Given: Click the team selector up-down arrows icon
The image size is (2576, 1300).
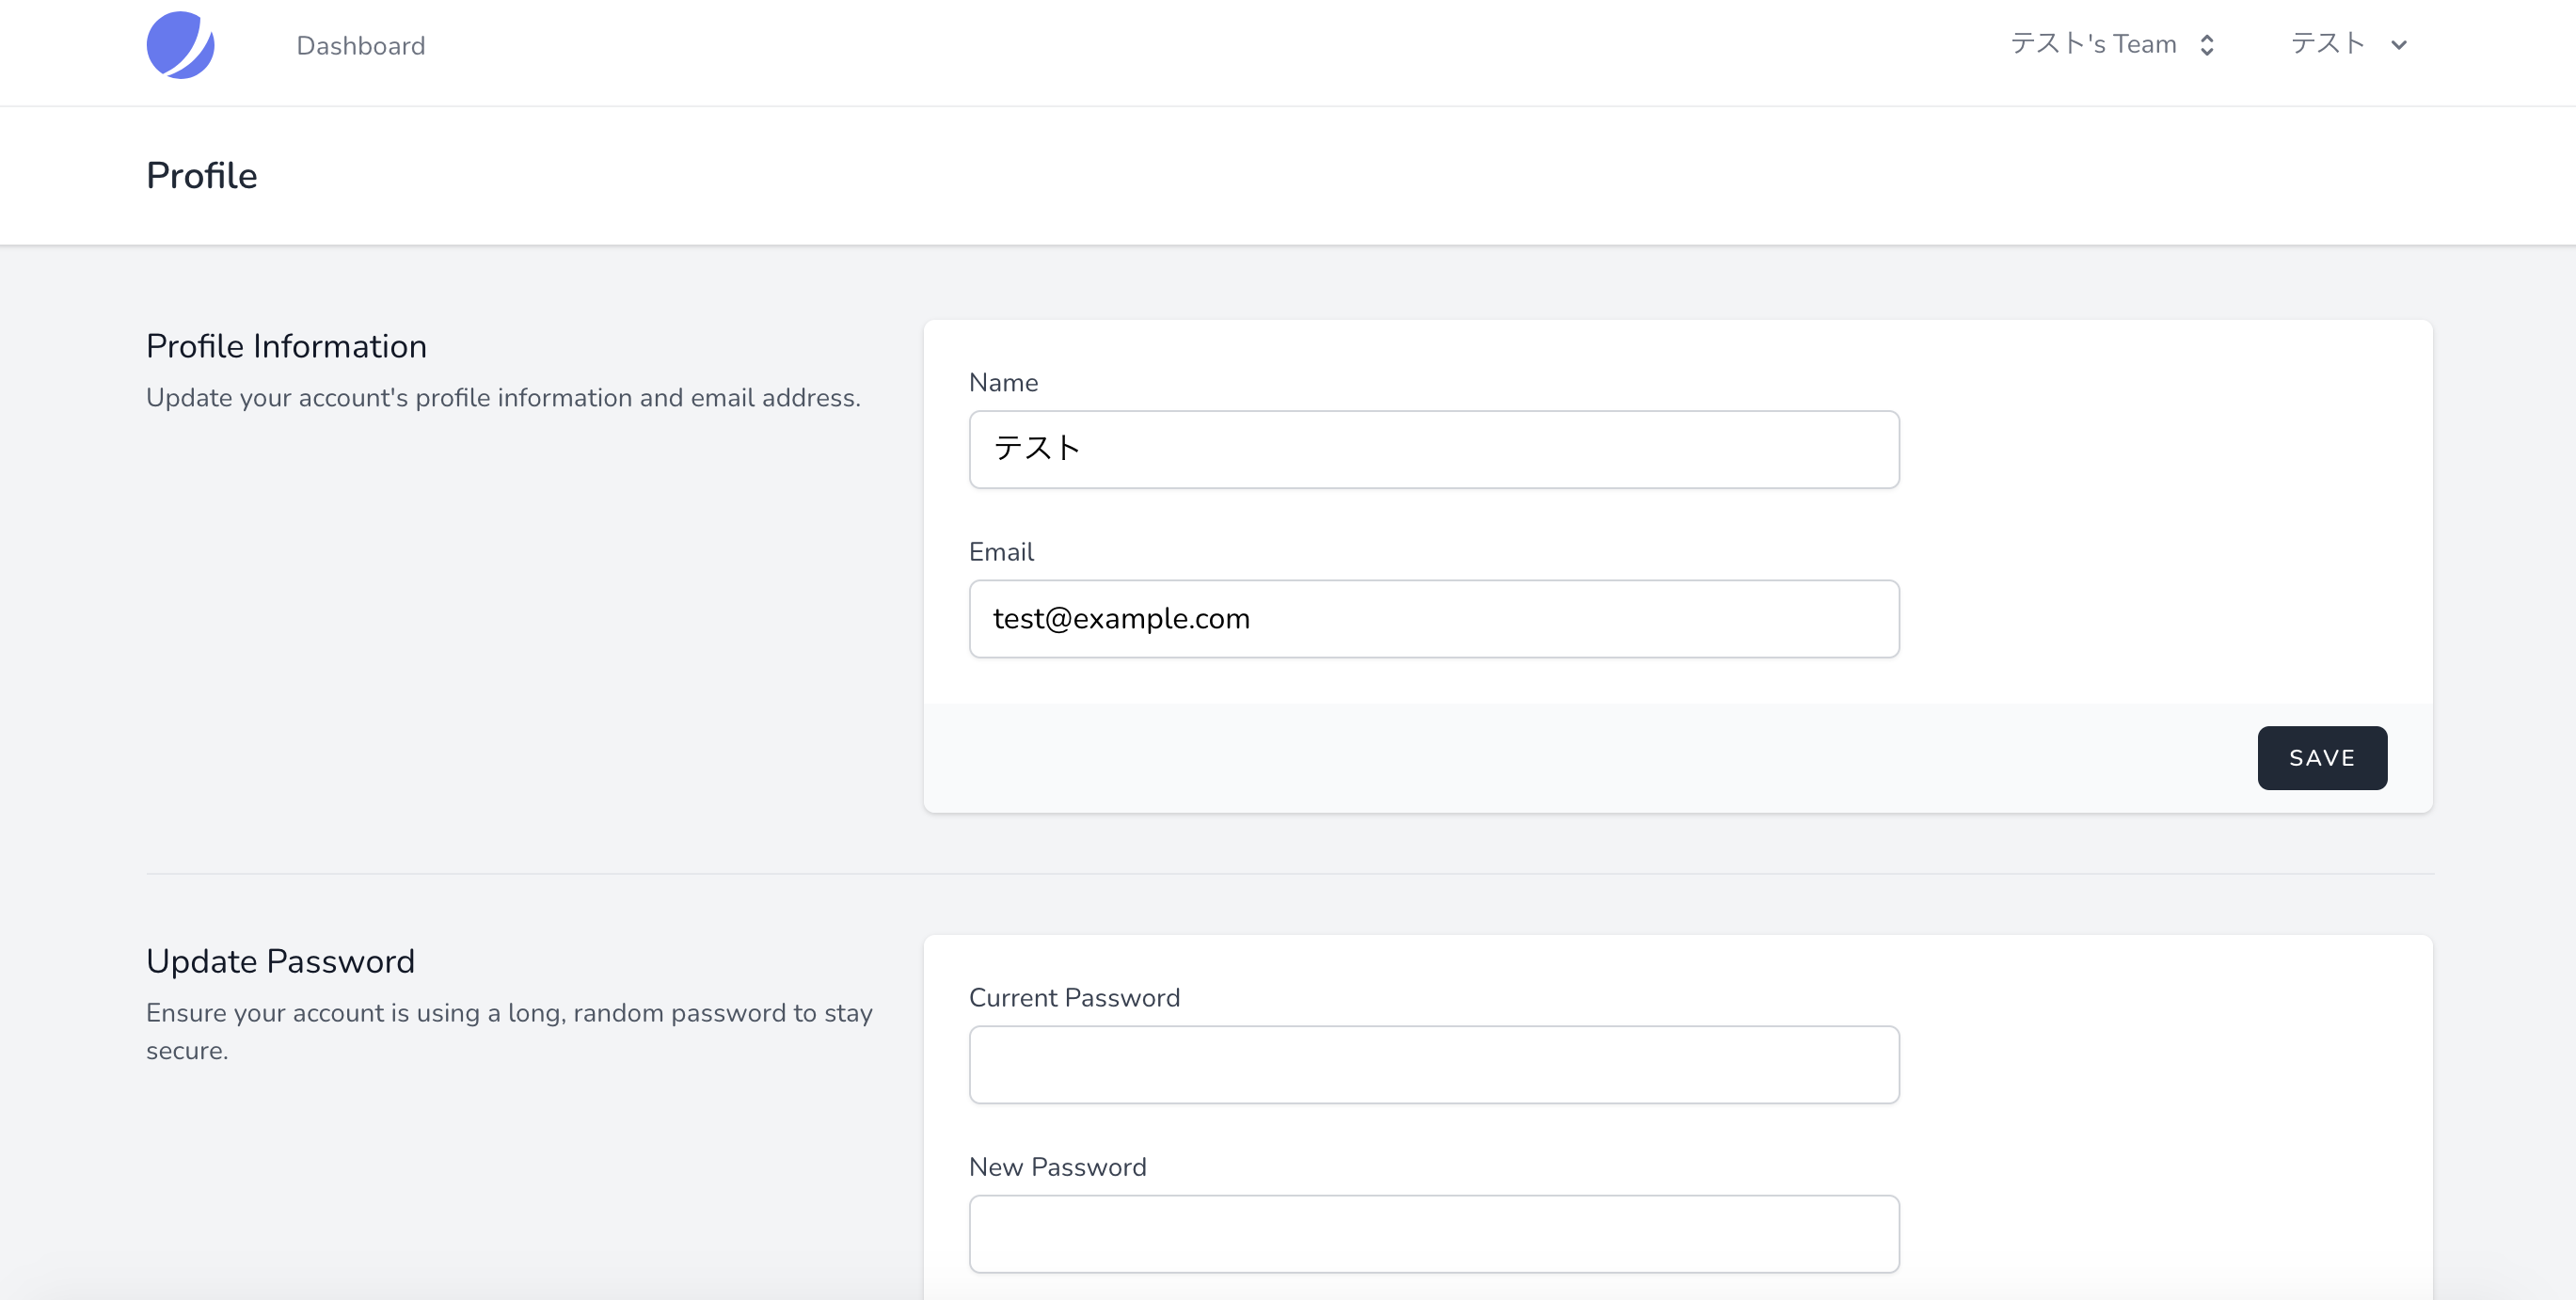Looking at the screenshot, I should click(x=2207, y=45).
